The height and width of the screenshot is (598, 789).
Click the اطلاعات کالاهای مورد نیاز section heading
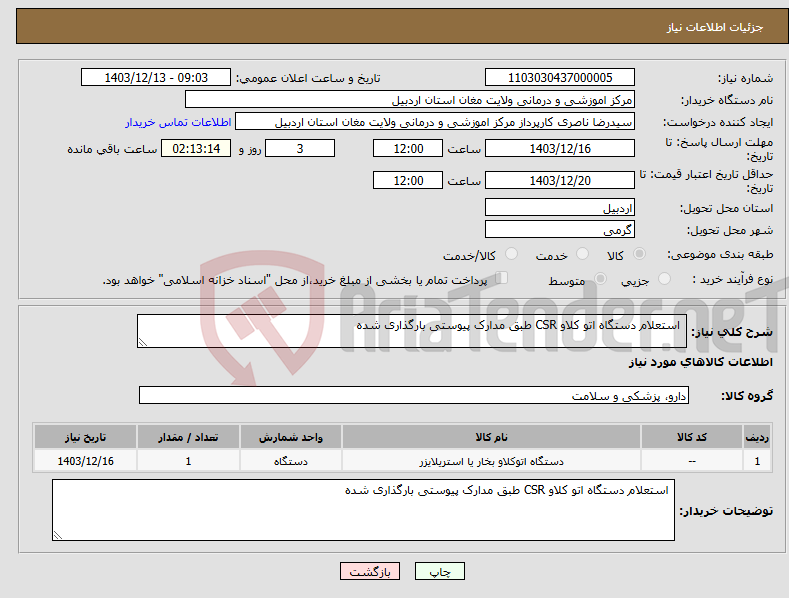point(700,362)
